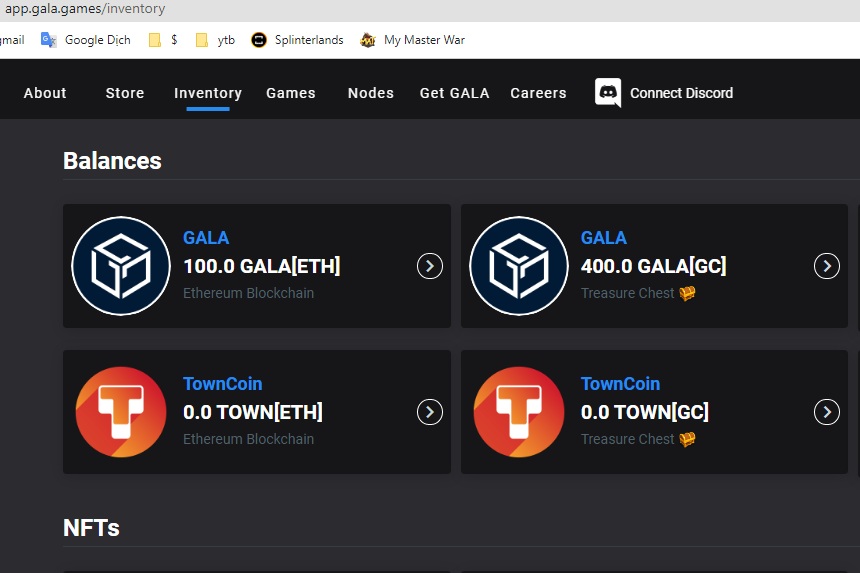This screenshot has width=860, height=573.
Task: Click treasure chest icon under TOWN[GC]
Action: coord(687,439)
